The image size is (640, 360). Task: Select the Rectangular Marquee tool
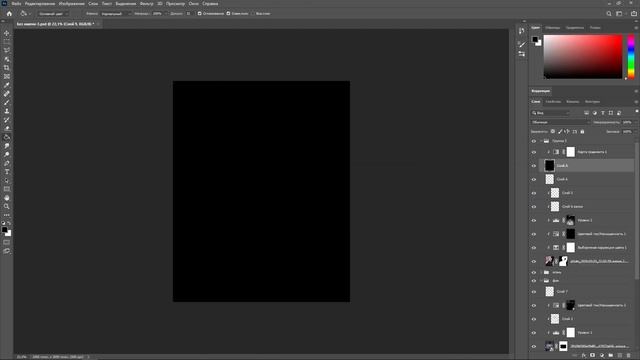(x=7, y=42)
